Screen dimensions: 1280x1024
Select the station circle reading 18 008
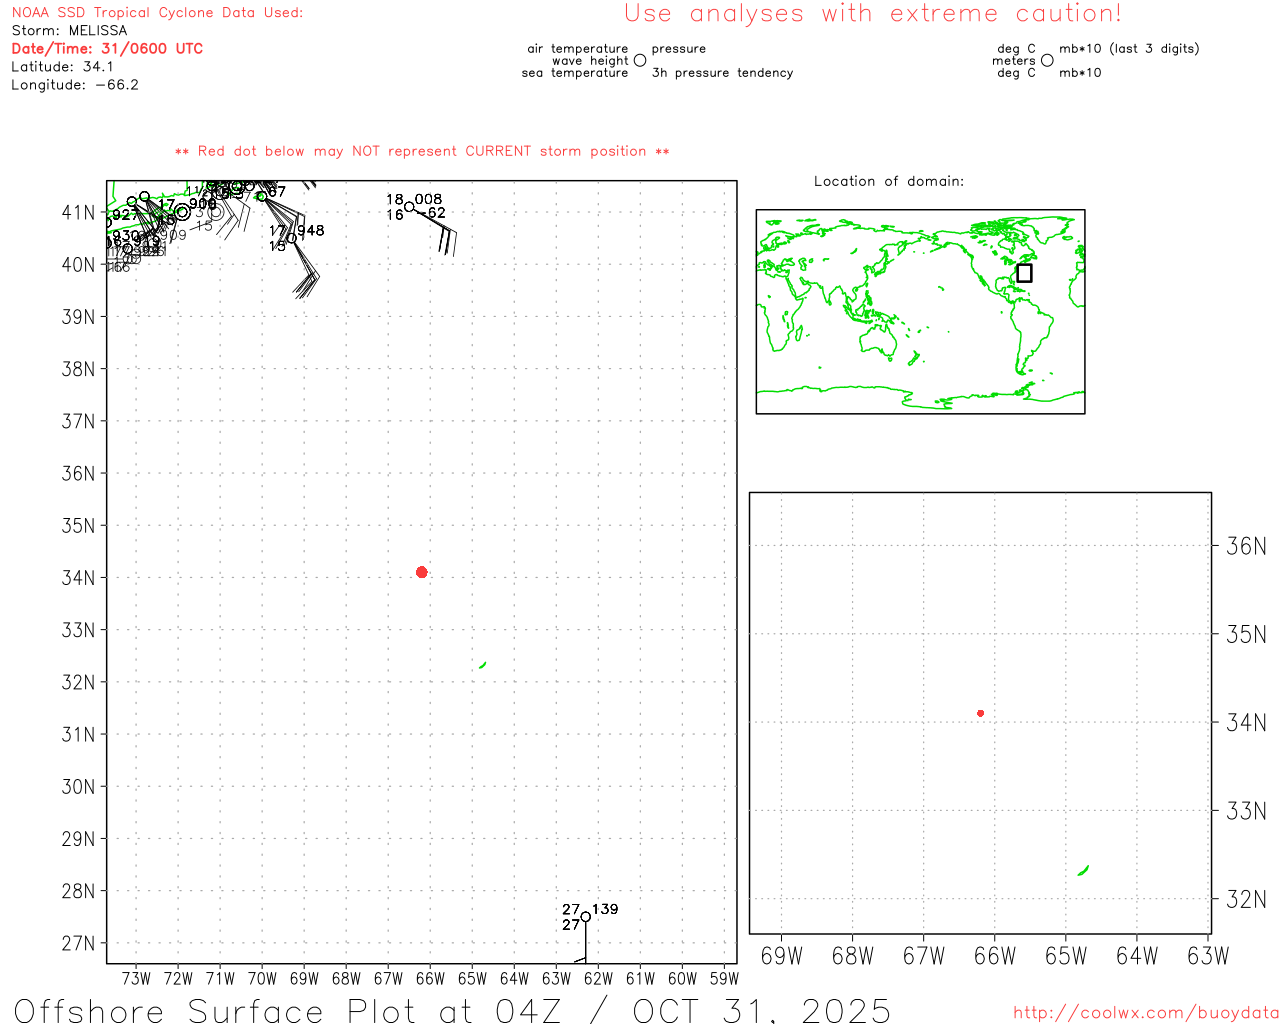coord(409,207)
